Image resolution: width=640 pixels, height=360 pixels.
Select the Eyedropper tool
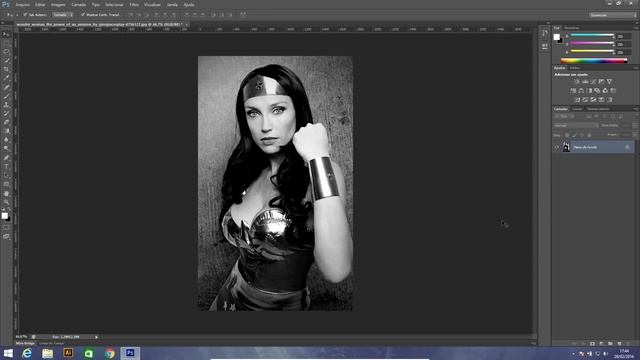click(x=6, y=78)
